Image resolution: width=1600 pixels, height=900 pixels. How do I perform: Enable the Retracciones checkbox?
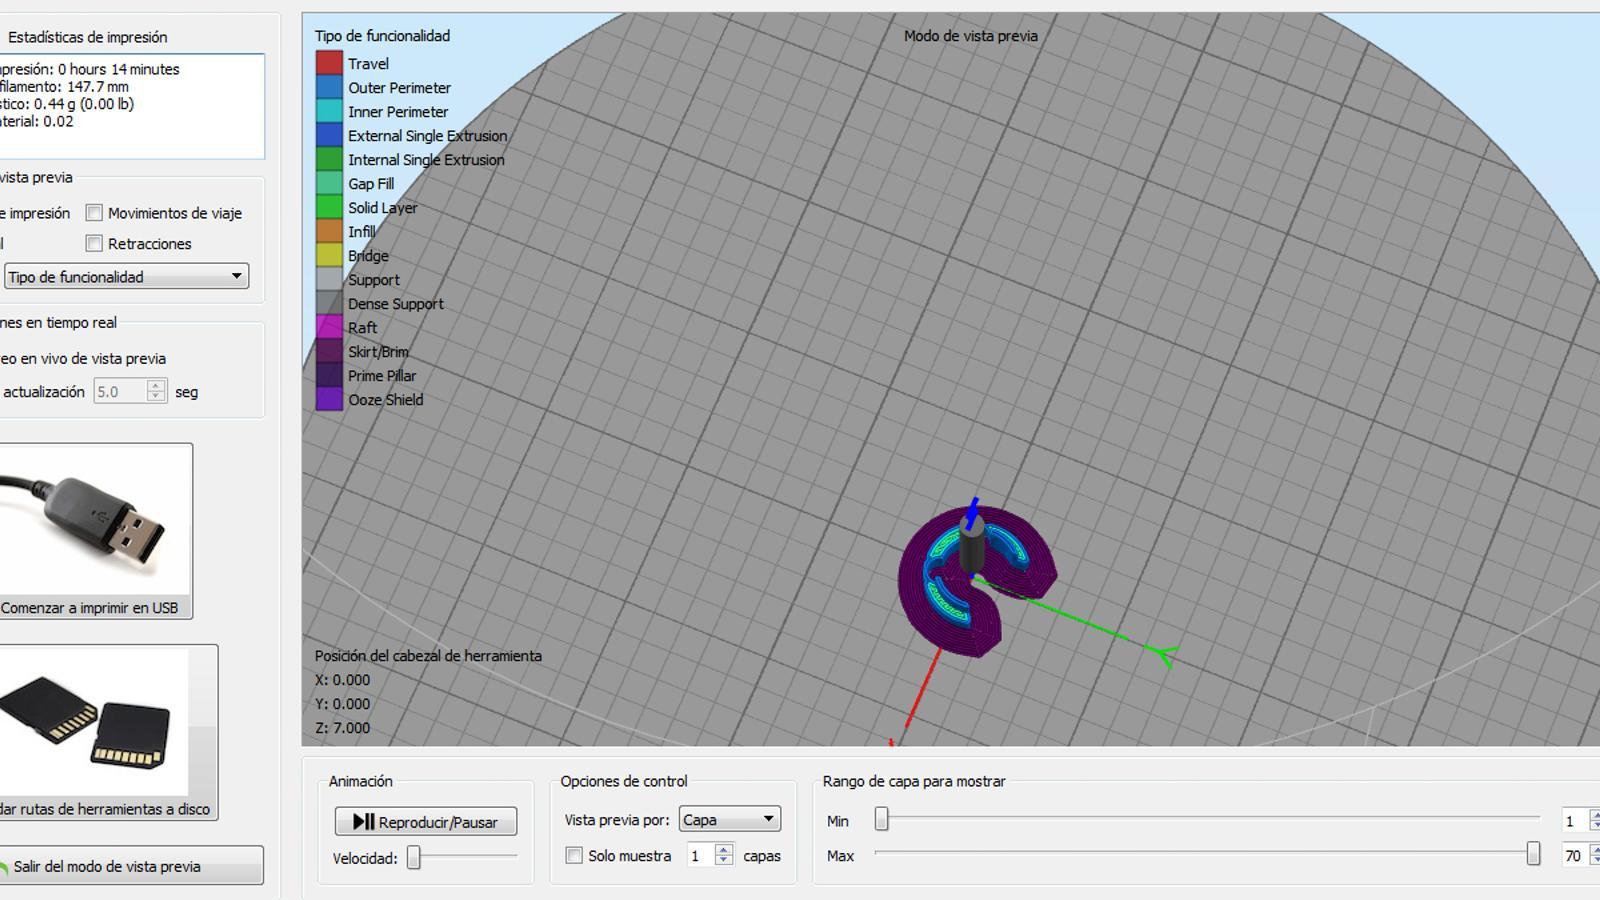tap(94, 243)
